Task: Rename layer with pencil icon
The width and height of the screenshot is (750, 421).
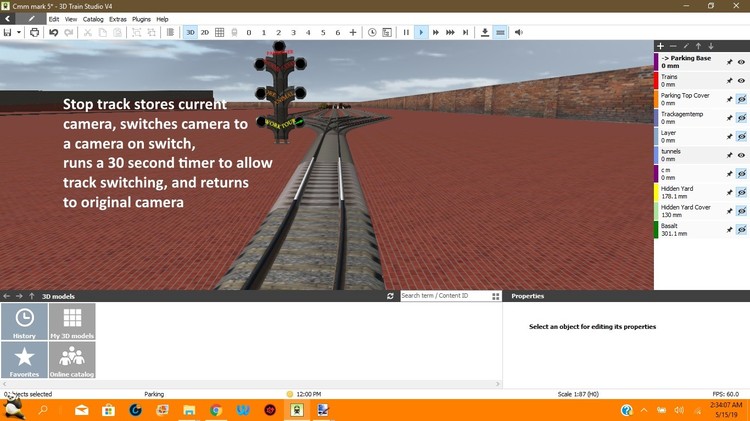Action: coord(686,46)
